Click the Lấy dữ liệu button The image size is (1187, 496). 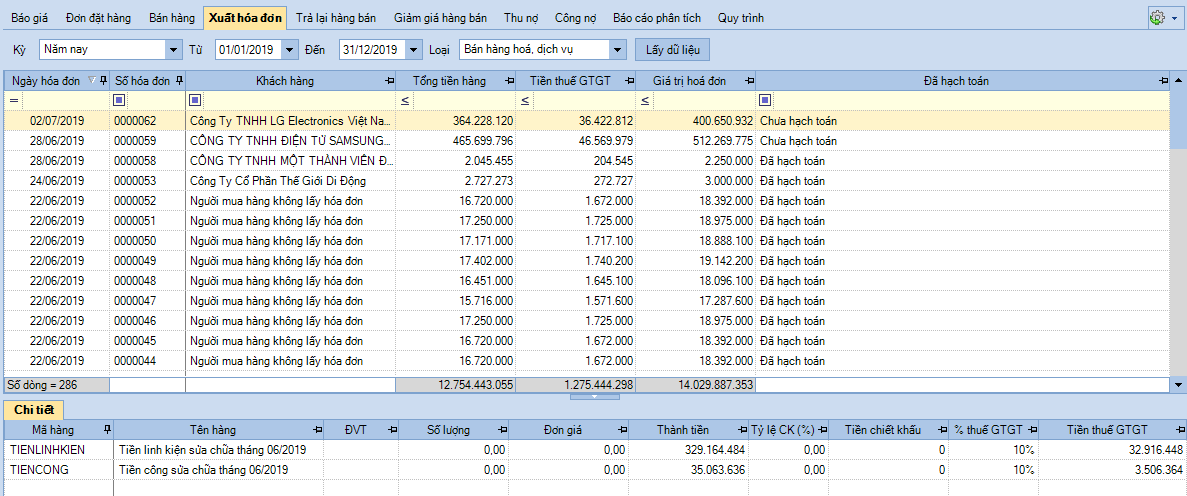point(672,50)
